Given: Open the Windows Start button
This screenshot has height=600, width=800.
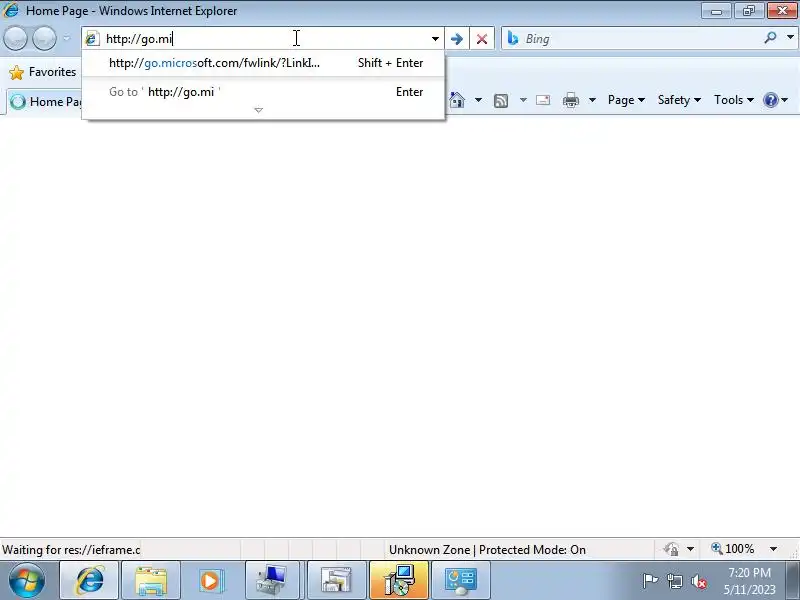Looking at the screenshot, I should coord(27,580).
